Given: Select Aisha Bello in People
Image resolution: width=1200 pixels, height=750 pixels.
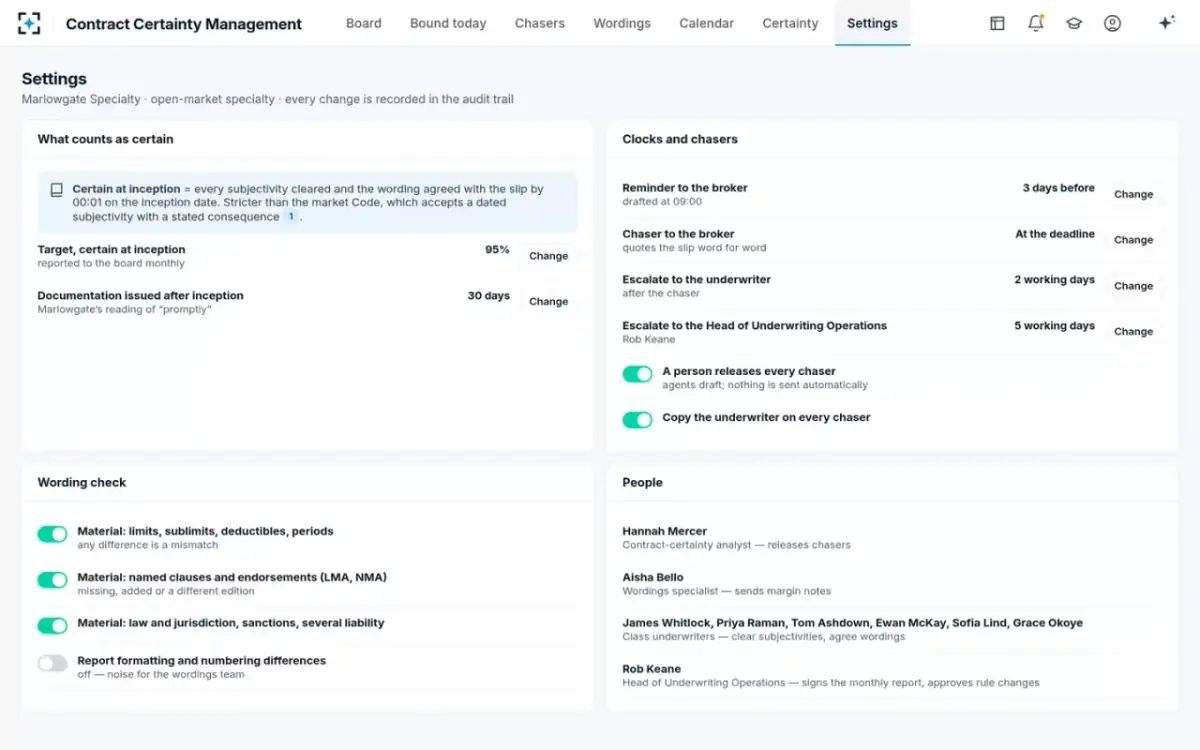Looking at the screenshot, I should click(x=653, y=577).
